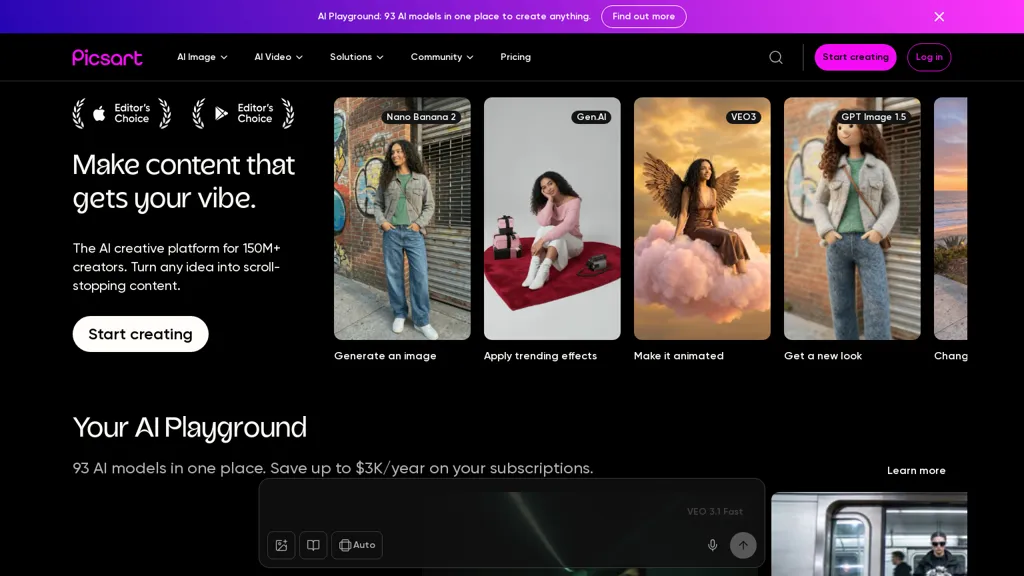Close the AI Playground announcement banner
Image resolution: width=1024 pixels, height=576 pixels.
pos(938,17)
